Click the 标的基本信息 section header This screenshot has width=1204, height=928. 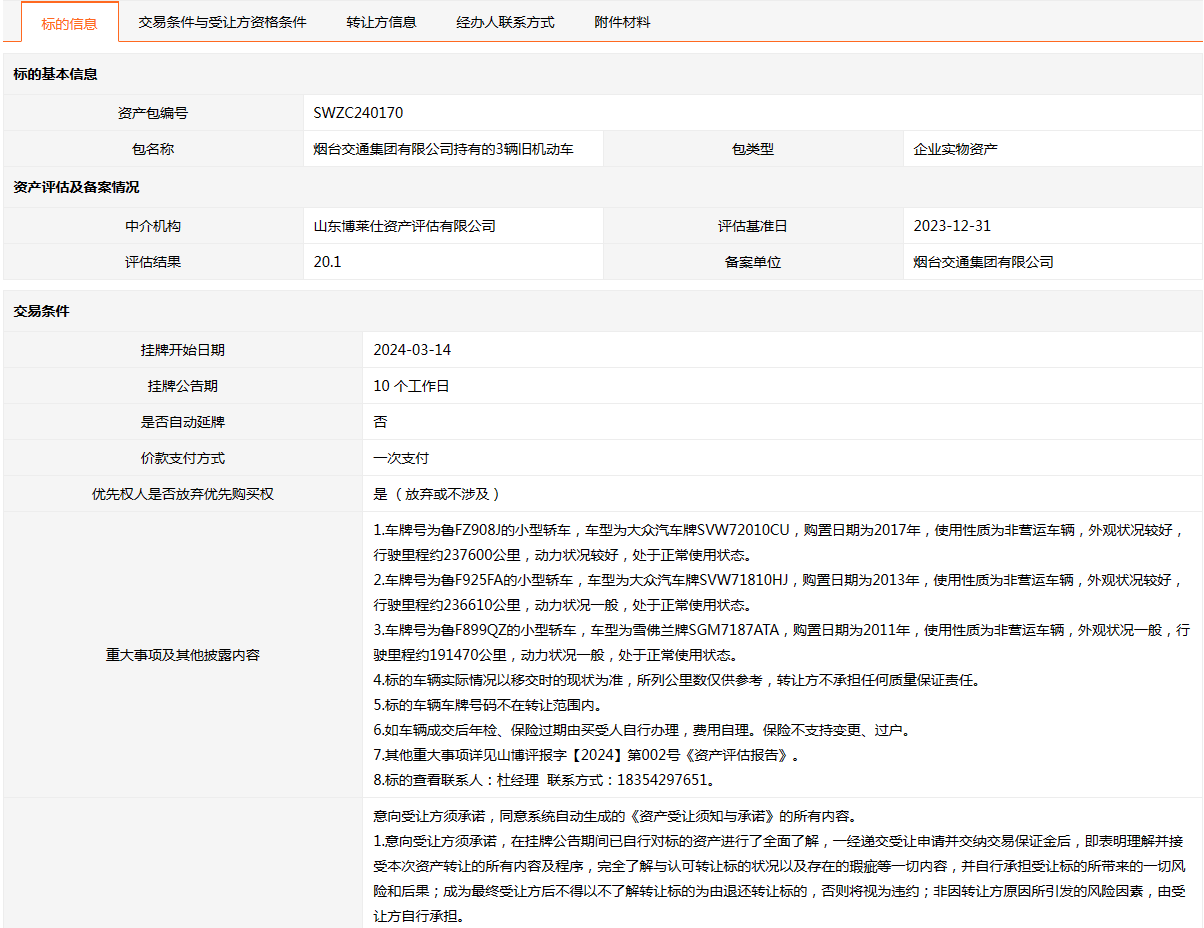55,74
